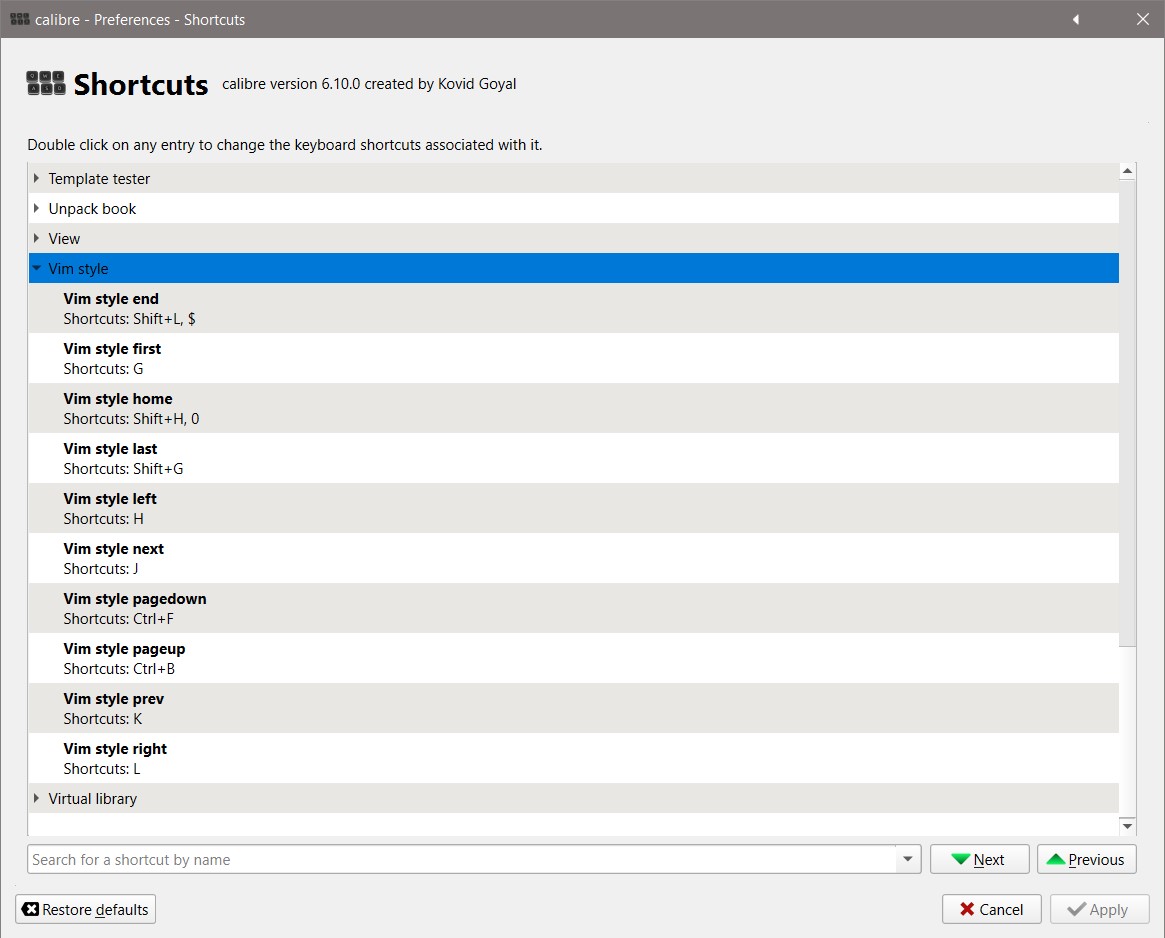This screenshot has width=1165, height=938.
Task: Collapse the Vim style group
Action: tap(37, 269)
